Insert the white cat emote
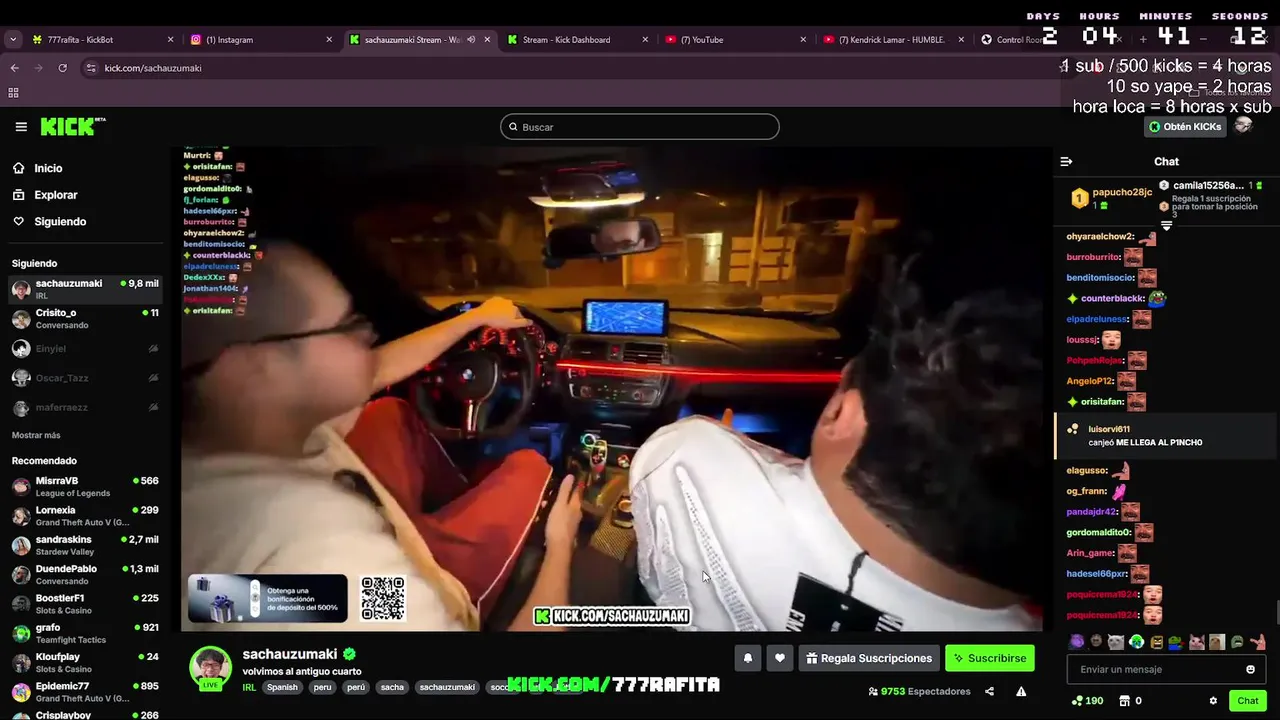This screenshot has width=1280, height=720. point(1116,642)
